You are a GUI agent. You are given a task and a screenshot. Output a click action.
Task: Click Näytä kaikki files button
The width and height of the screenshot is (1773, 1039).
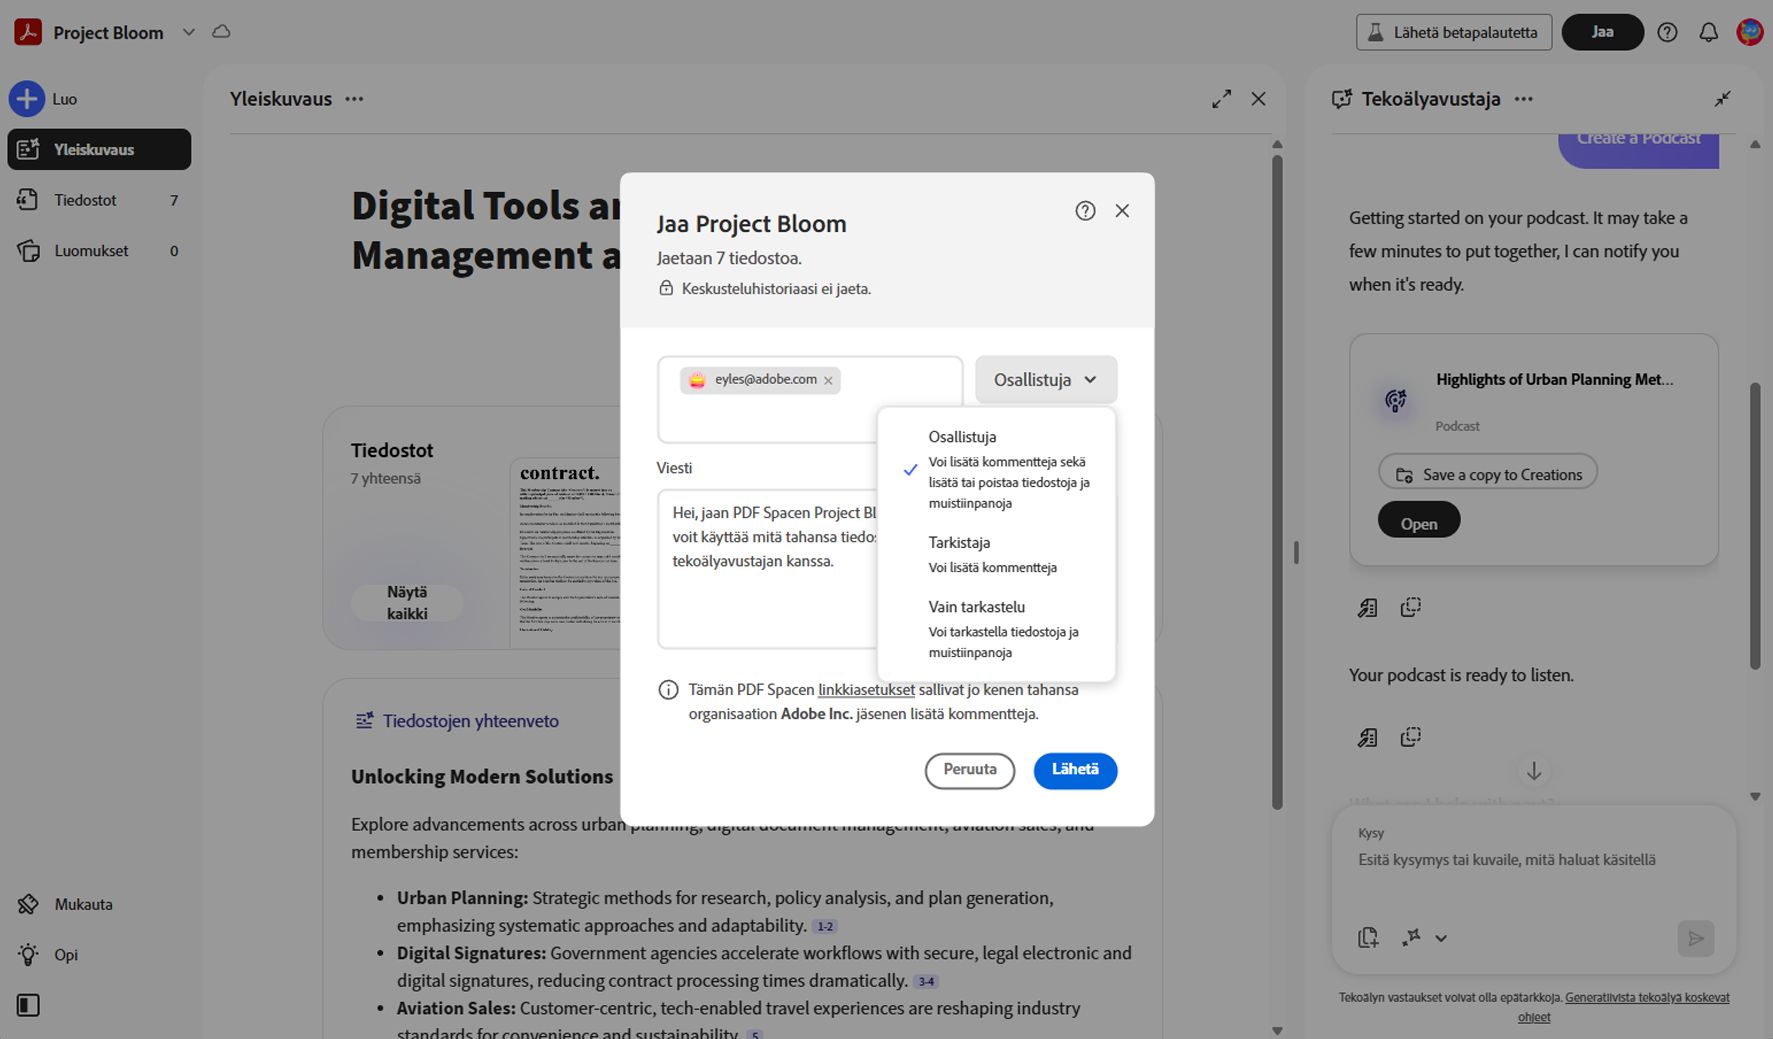407,603
